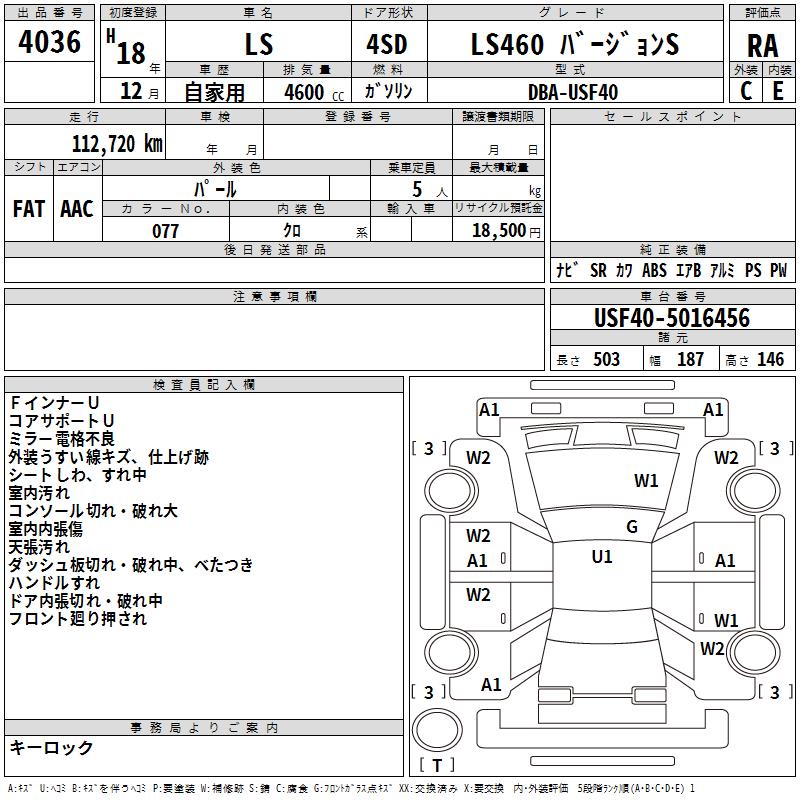This screenshot has width=800, height=800.
Task: Select lot number 4036
Action: pyautogui.click(x=49, y=42)
